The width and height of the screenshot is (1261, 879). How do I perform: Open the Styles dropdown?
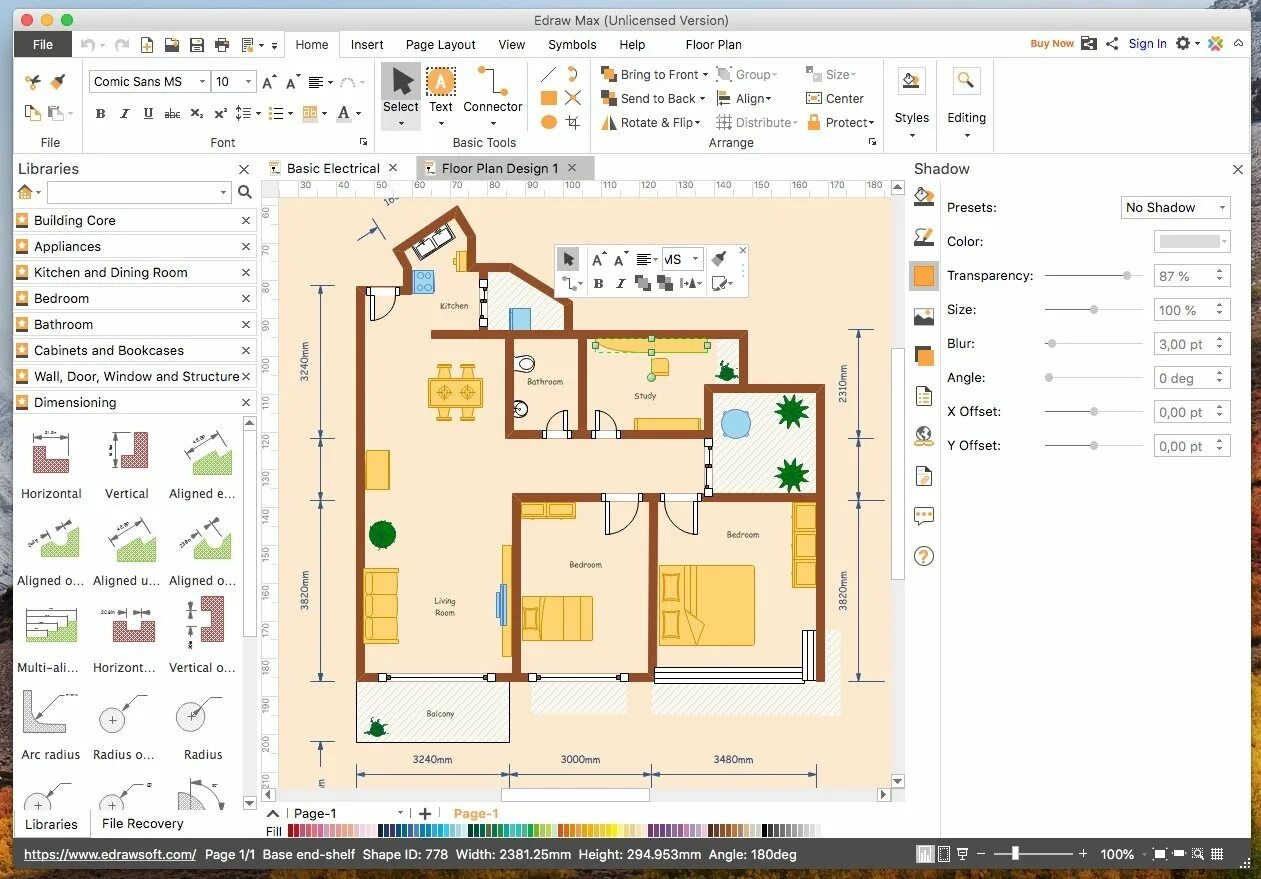pos(912,102)
